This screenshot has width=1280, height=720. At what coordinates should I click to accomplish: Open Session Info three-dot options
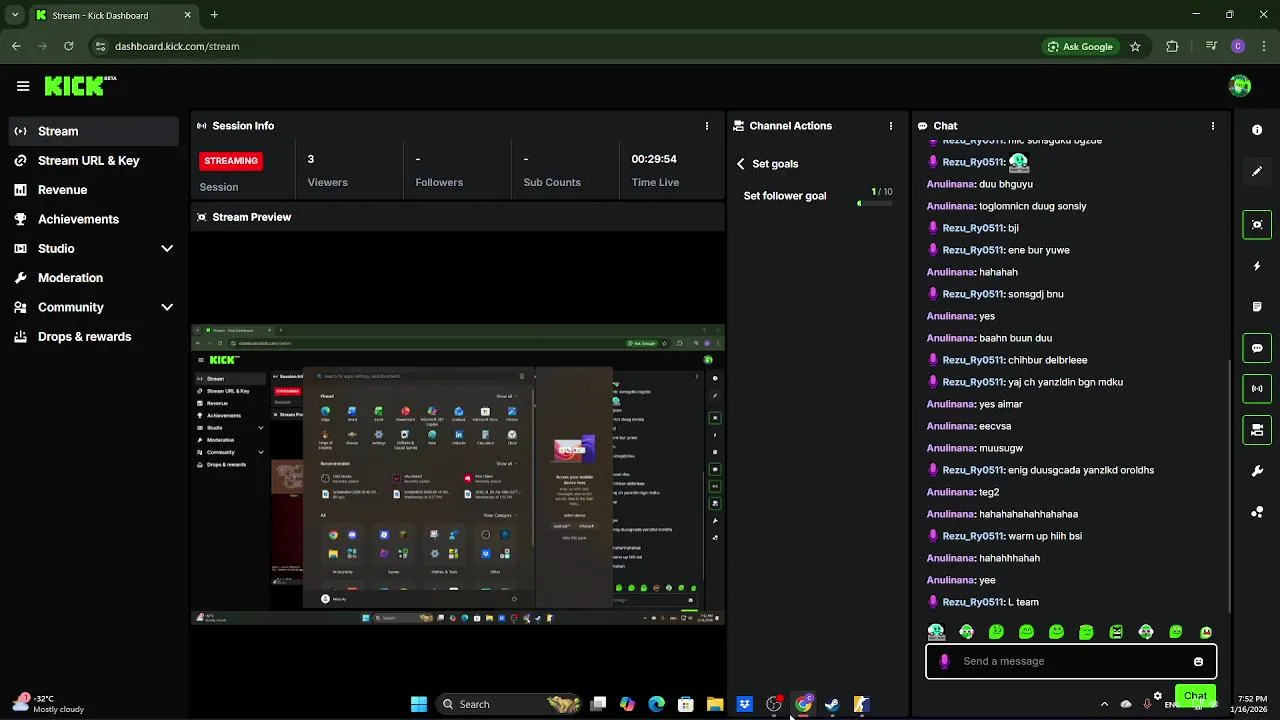707,126
